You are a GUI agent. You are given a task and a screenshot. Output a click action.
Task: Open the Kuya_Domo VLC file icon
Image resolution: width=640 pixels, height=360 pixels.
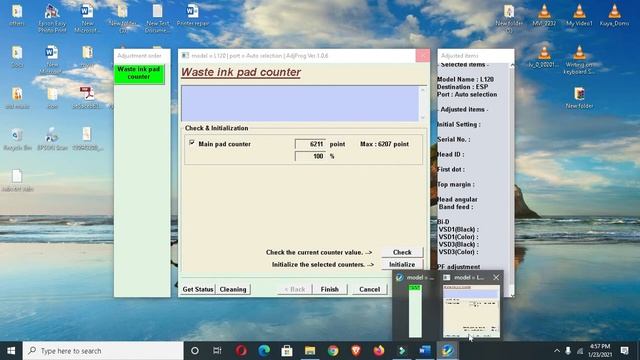click(614, 16)
